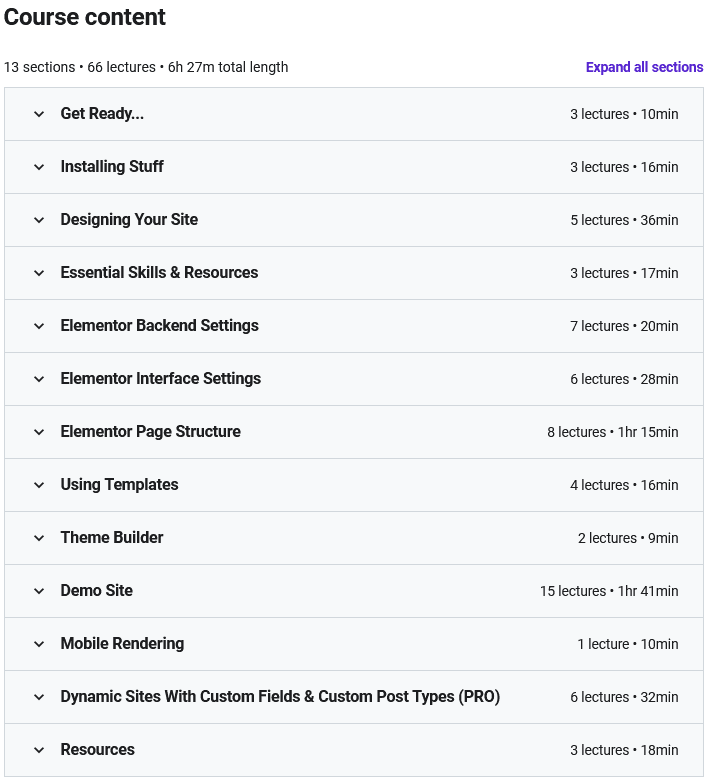Expand the Theme Builder section
Image resolution: width=709 pixels, height=782 pixels.
coord(112,538)
